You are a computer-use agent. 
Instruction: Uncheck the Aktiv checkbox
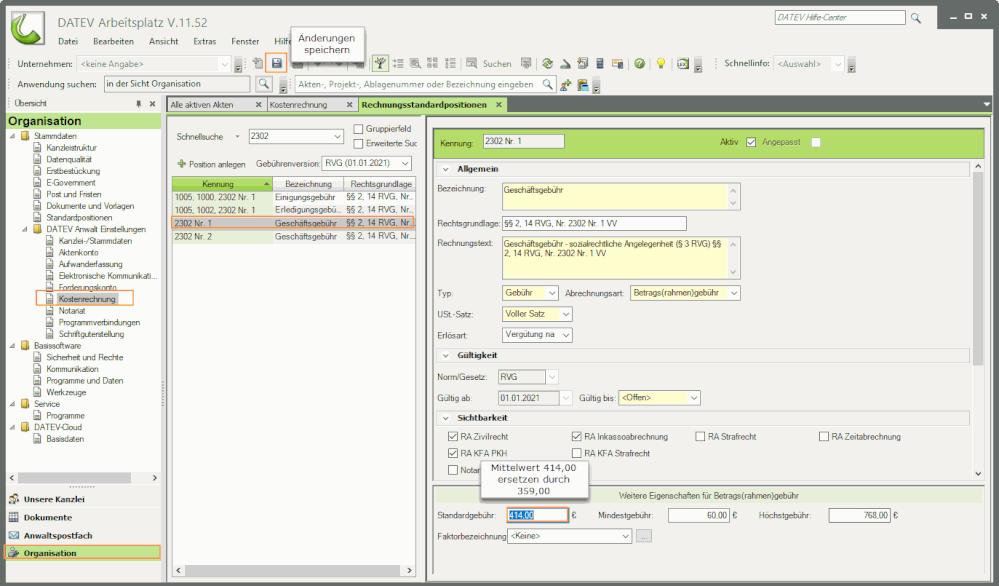pyautogui.click(x=751, y=142)
